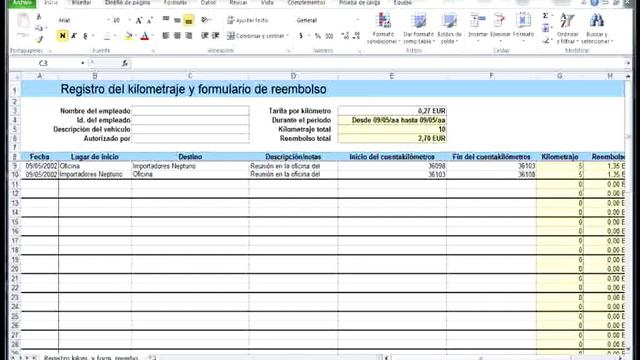Toggle align text right
Viewport: 640px width, 360px height.
(189, 36)
